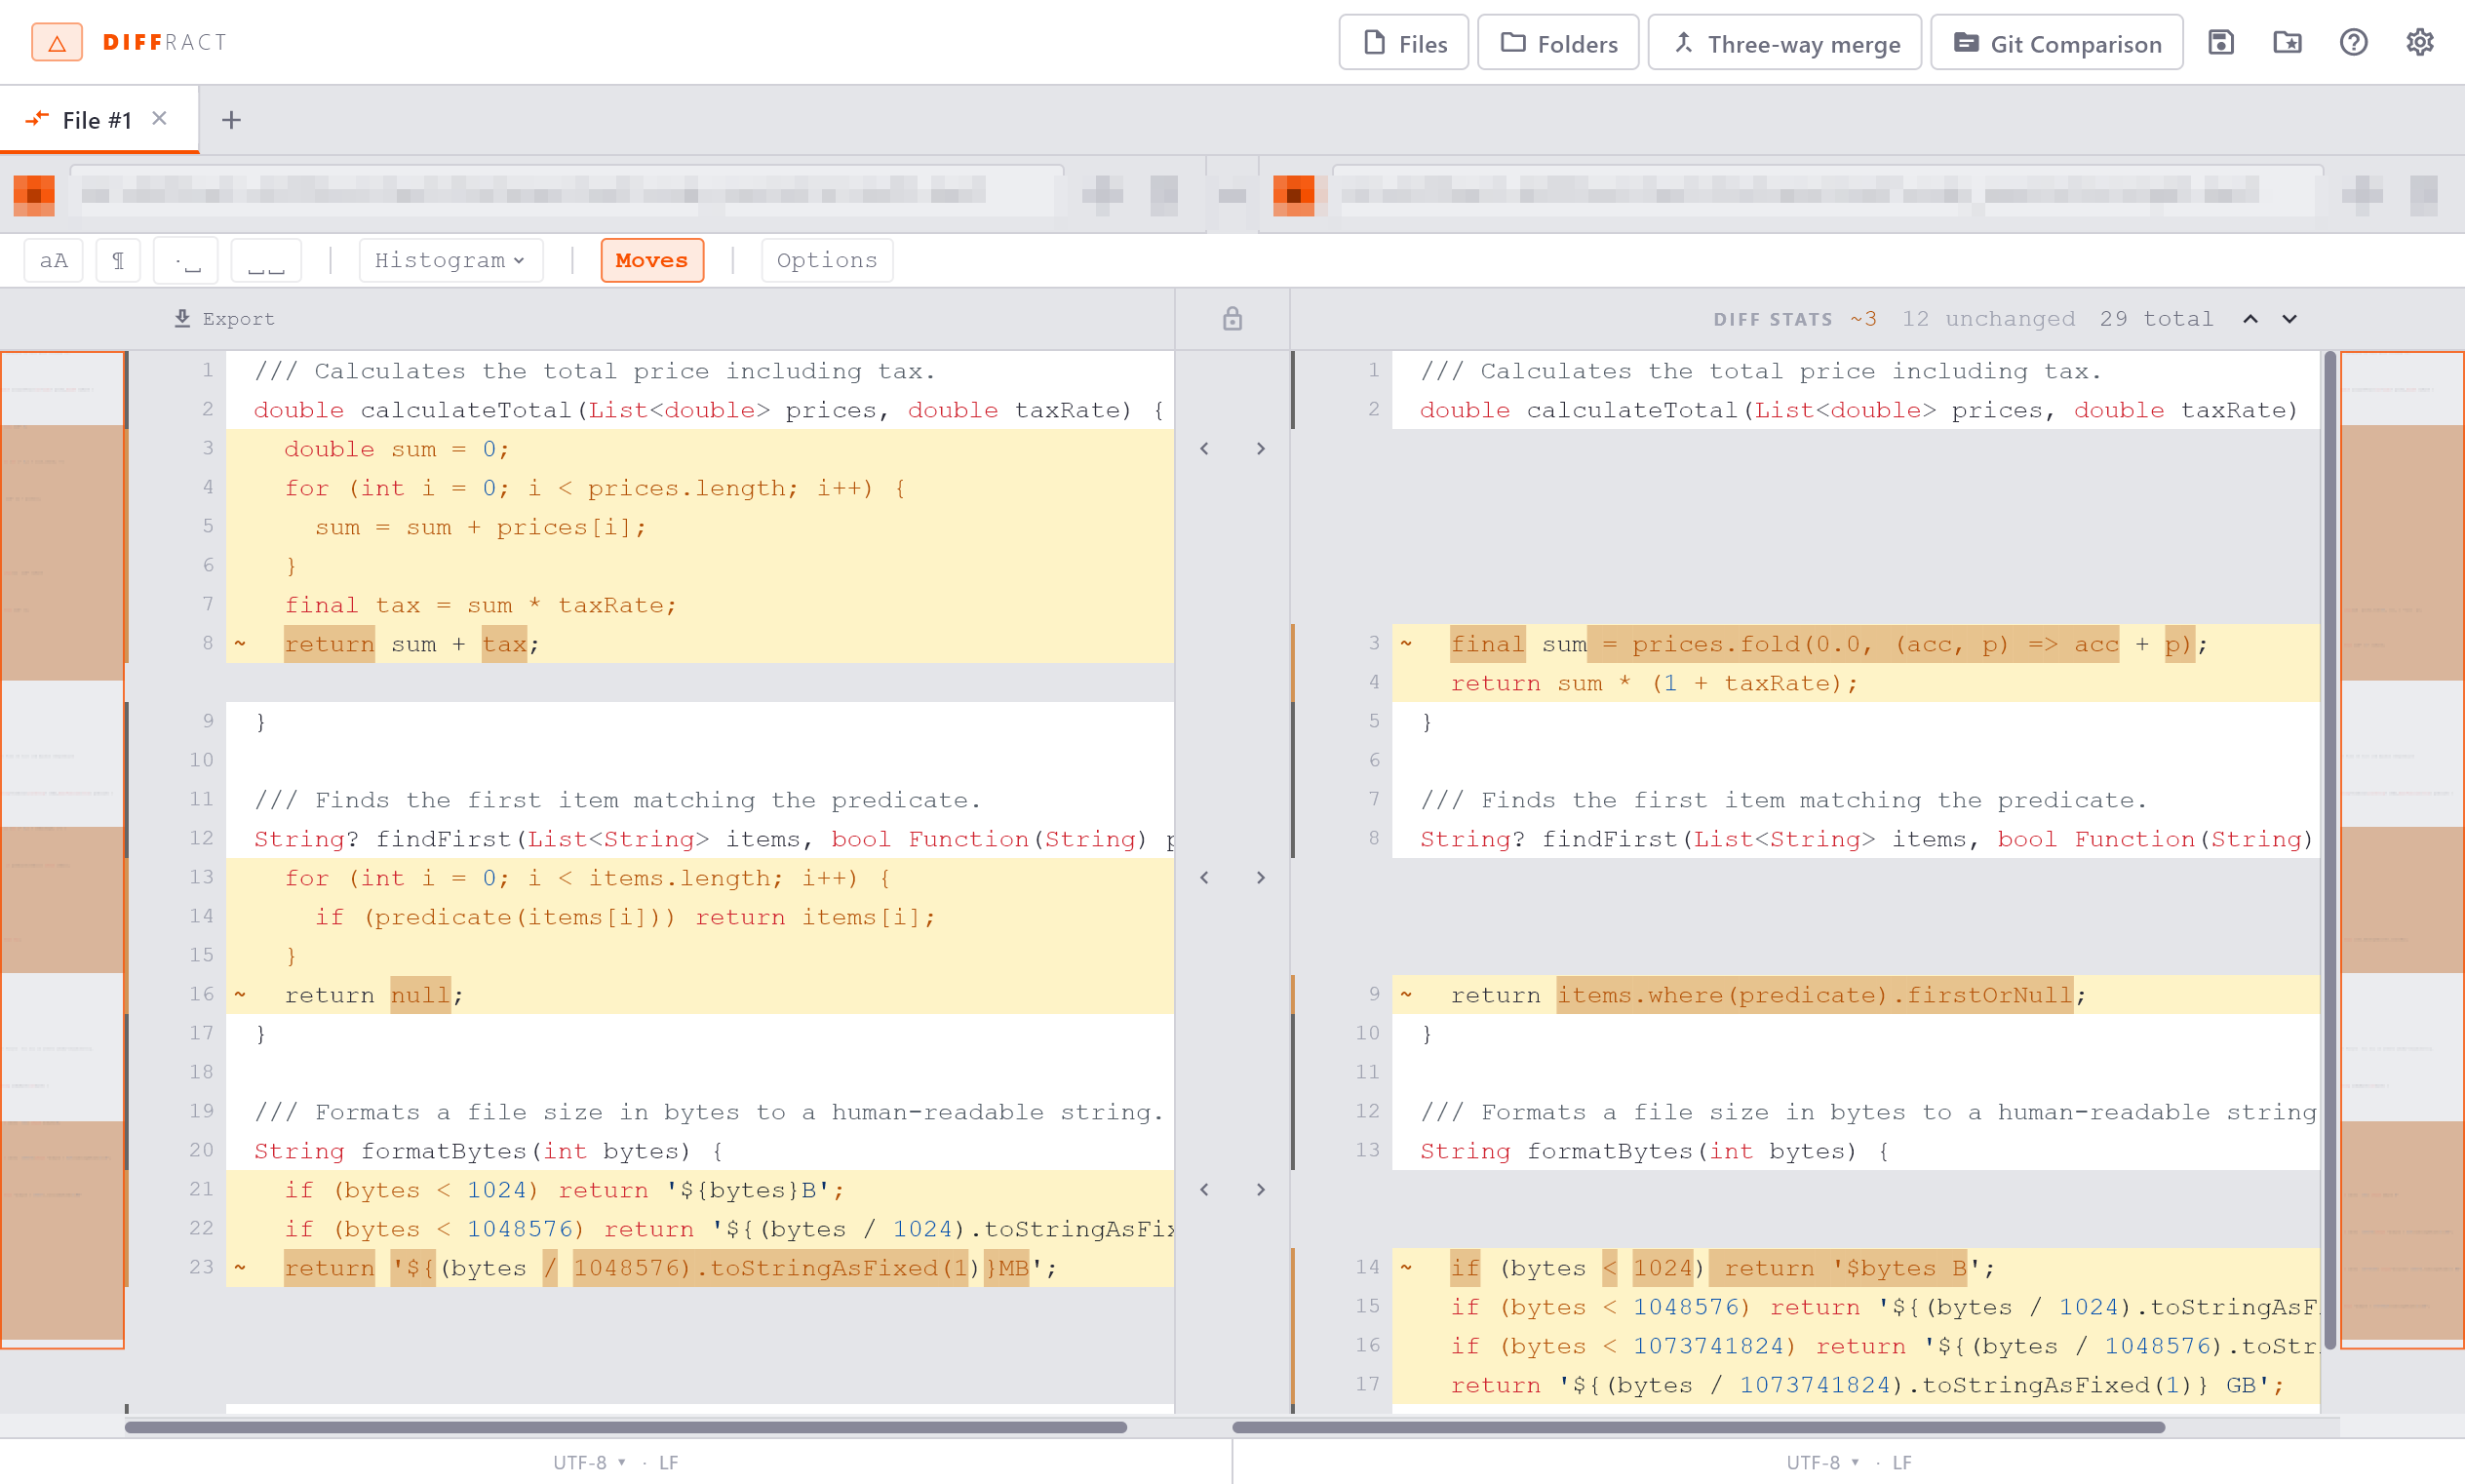Copy findFirst loop block to left
This screenshot has height=1484, width=2465.
coord(1204,878)
